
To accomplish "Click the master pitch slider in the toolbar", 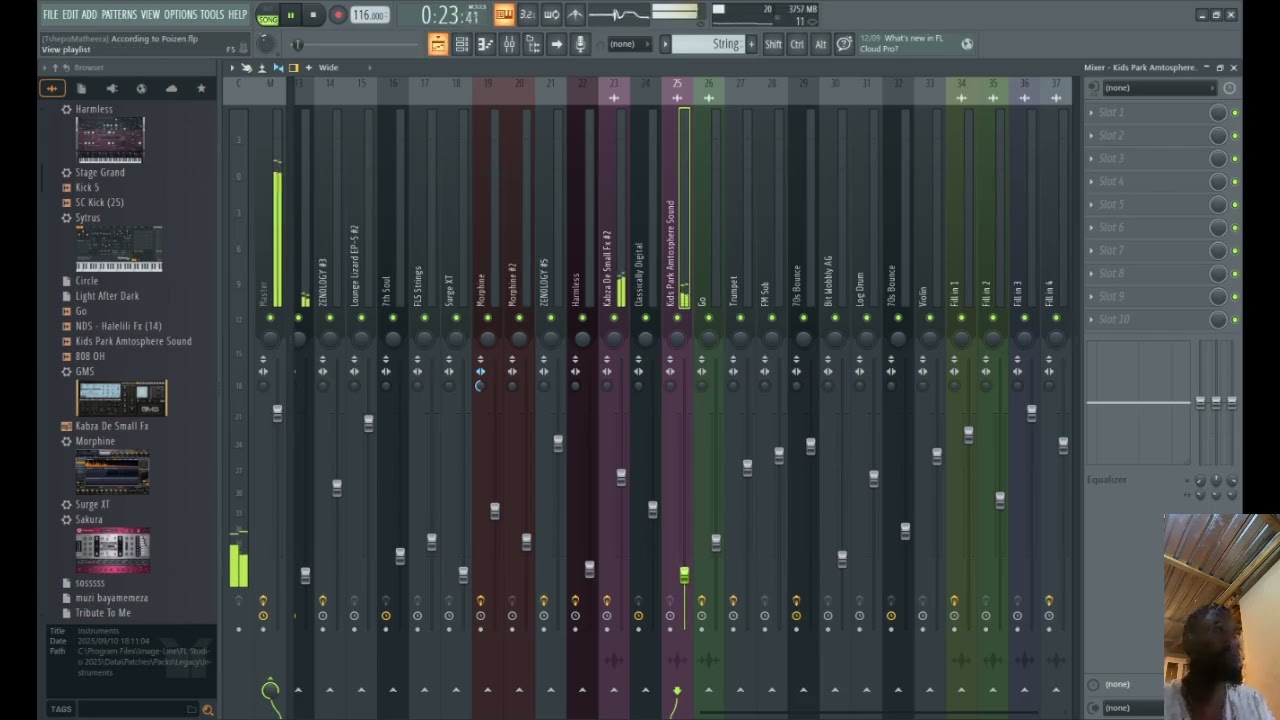I will 297,44.
